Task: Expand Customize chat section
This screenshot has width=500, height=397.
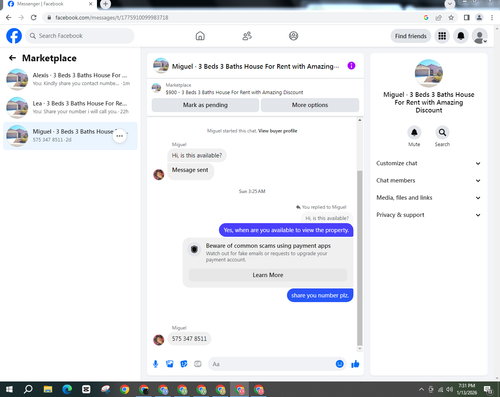Action: [429, 163]
